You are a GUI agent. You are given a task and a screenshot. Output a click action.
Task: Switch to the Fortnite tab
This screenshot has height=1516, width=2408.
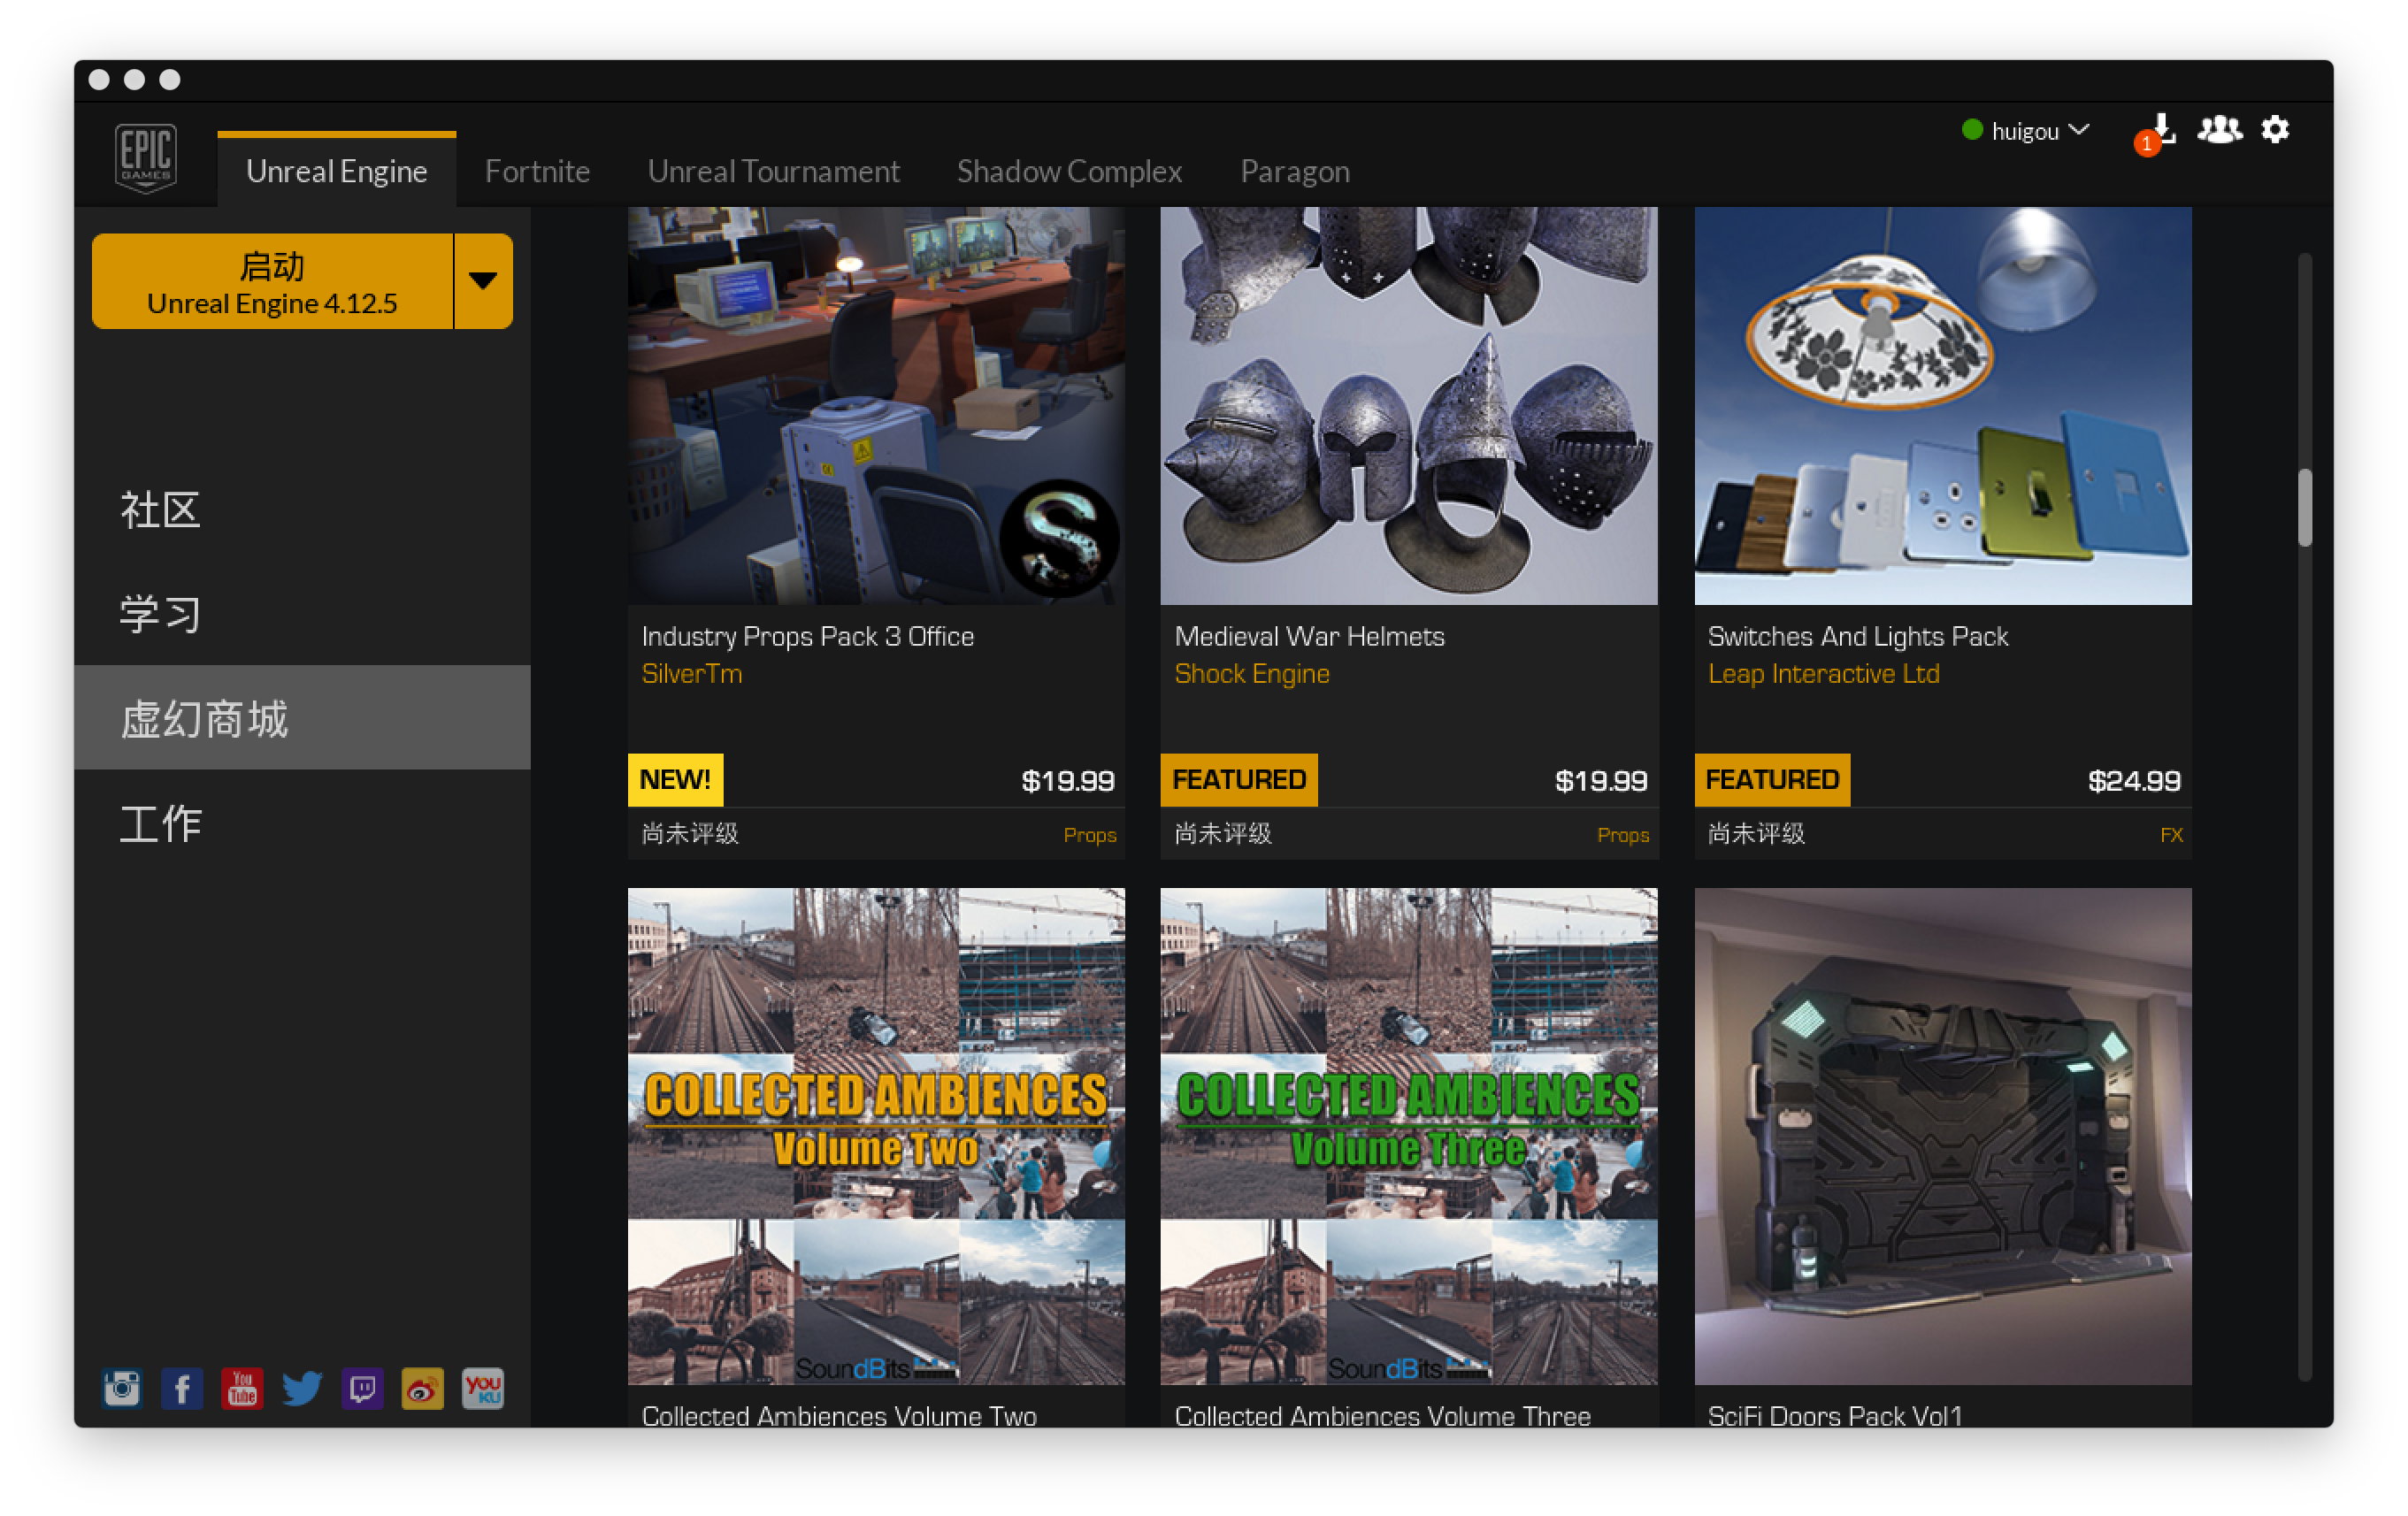537,171
